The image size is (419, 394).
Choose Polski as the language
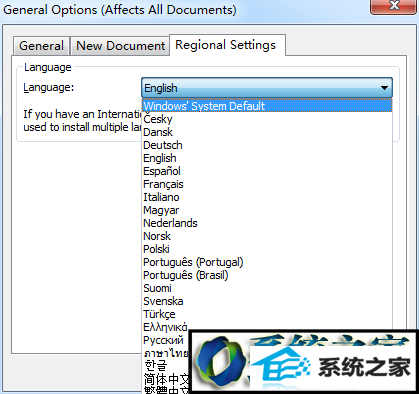click(x=267, y=249)
